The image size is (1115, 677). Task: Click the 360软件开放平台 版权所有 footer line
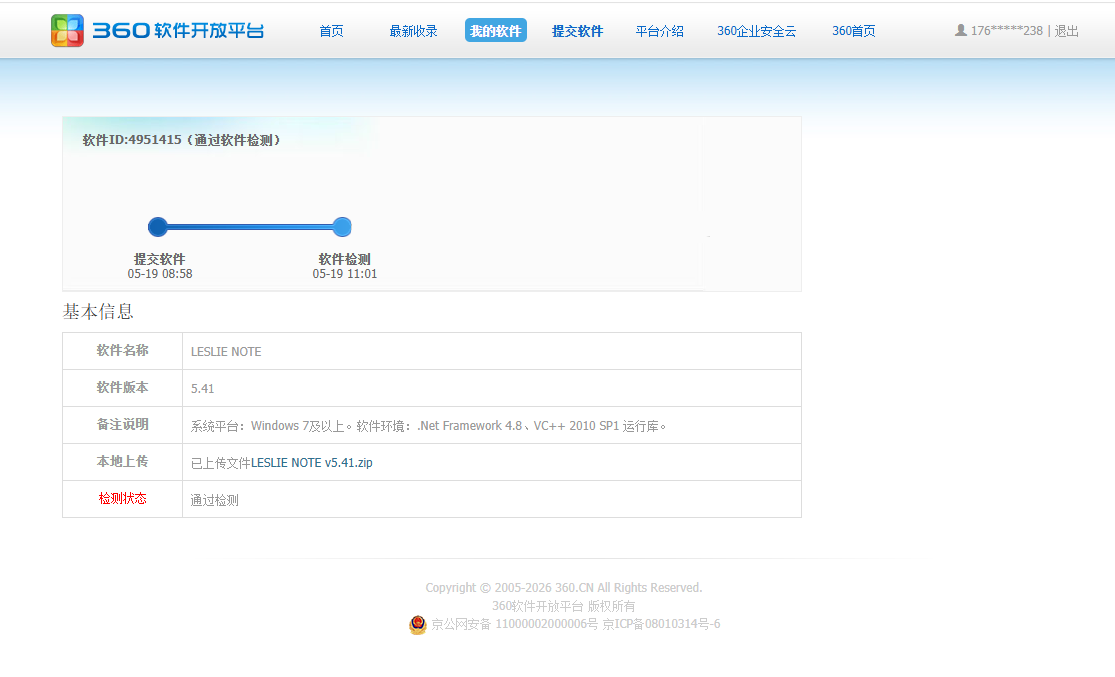coord(564,606)
